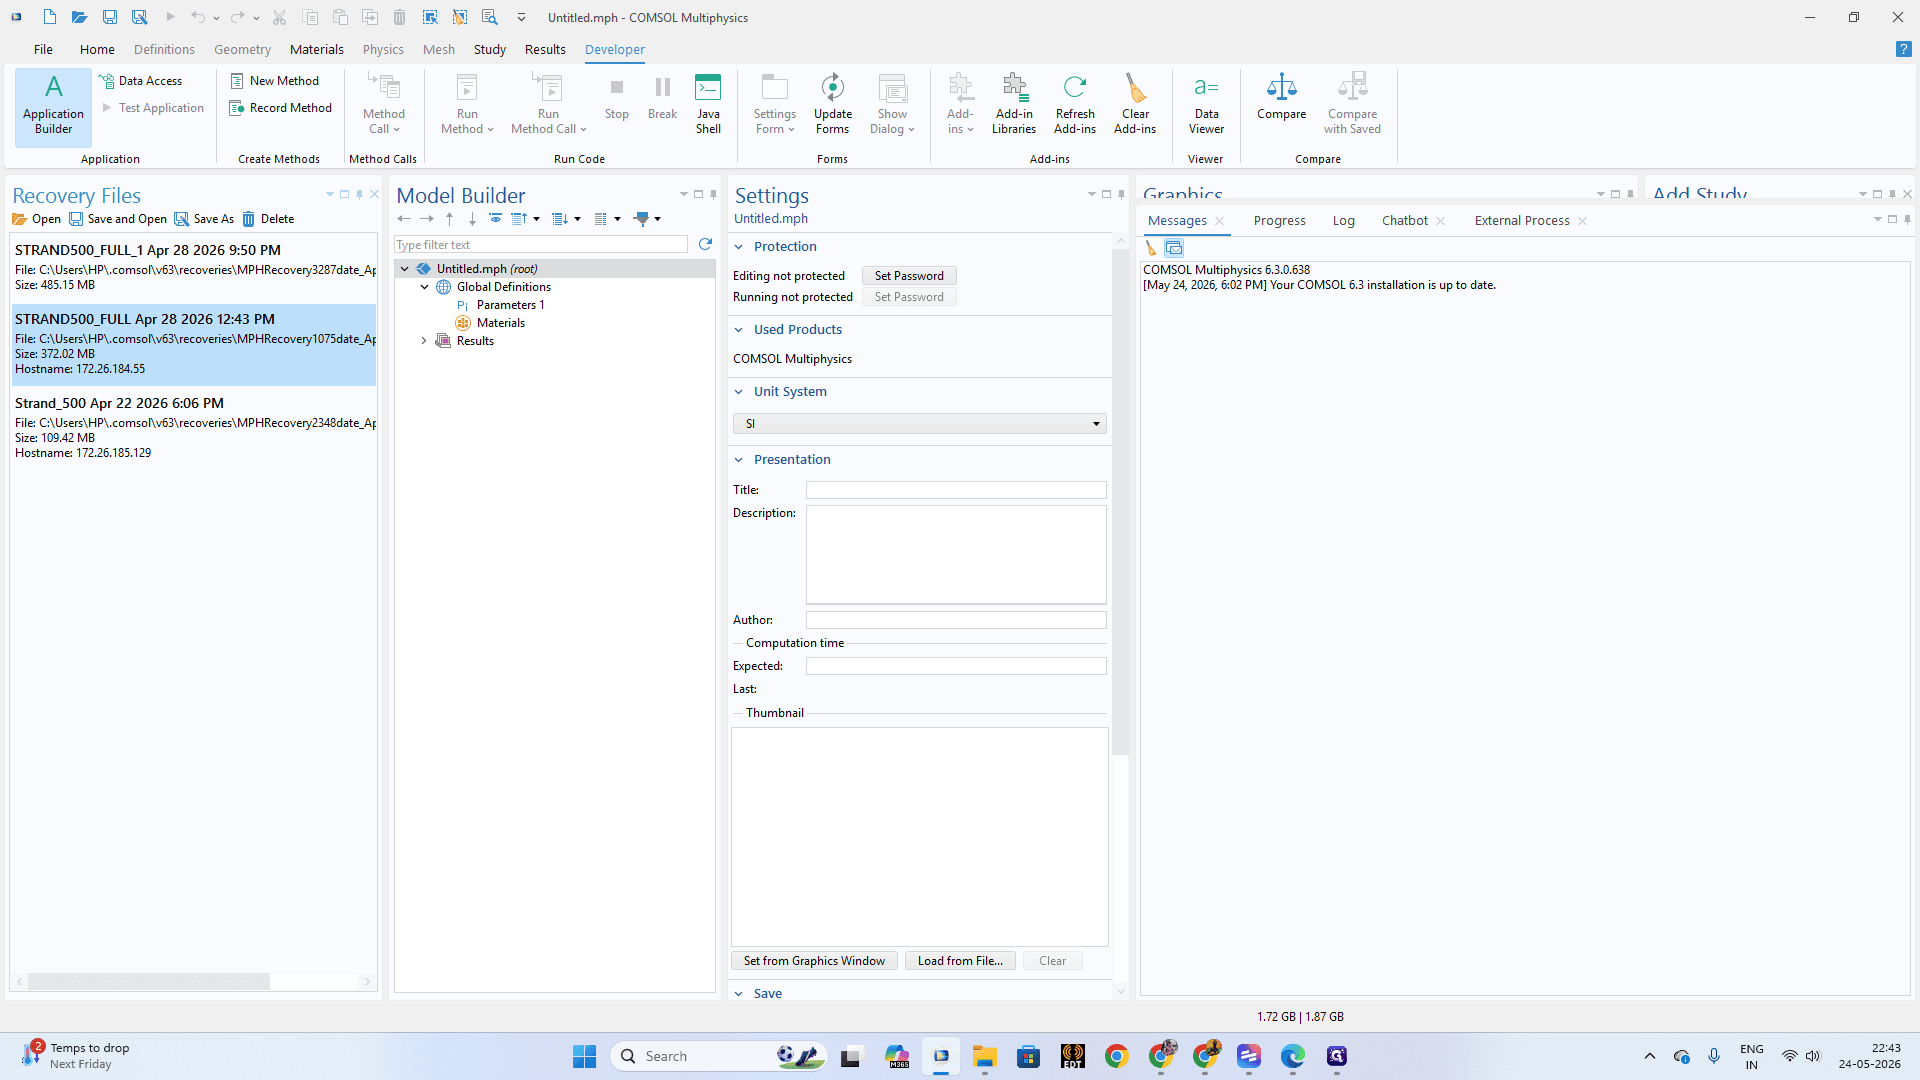This screenshot has width=1920, height=1080.
Task: Click Set from Graphics Window button
Action: (814, 961)
